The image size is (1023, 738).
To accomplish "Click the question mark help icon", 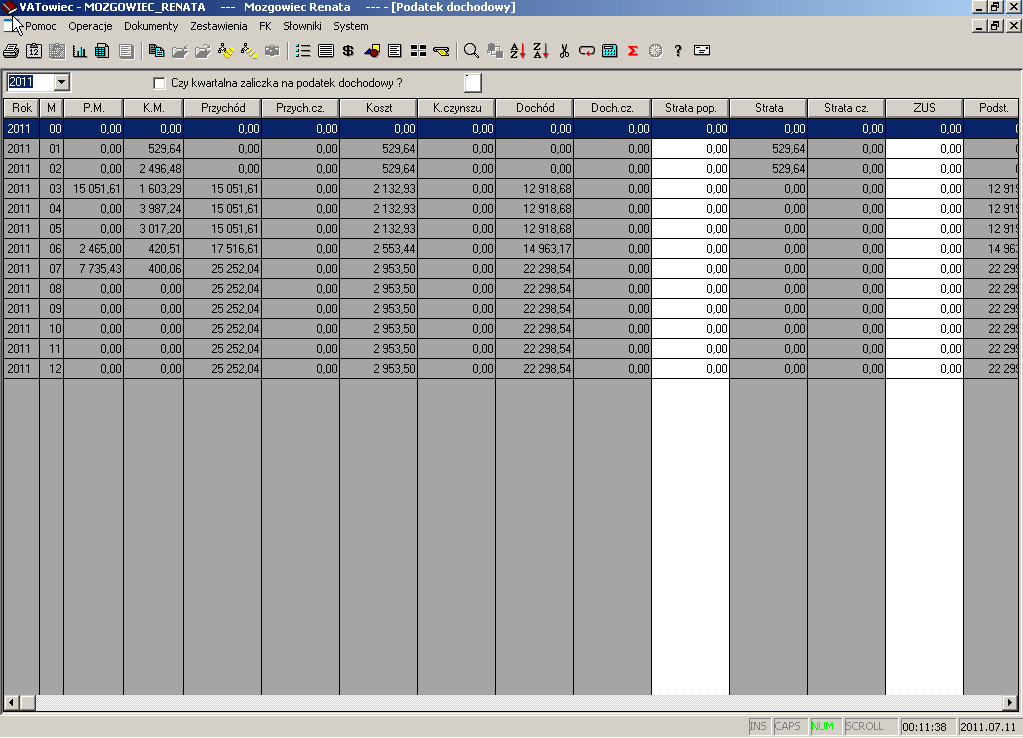I will coord(678,51).
